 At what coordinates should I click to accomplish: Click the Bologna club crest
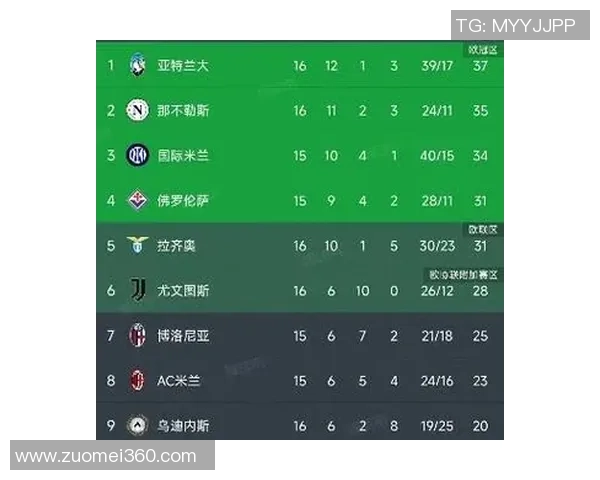(x=137, y=336)
